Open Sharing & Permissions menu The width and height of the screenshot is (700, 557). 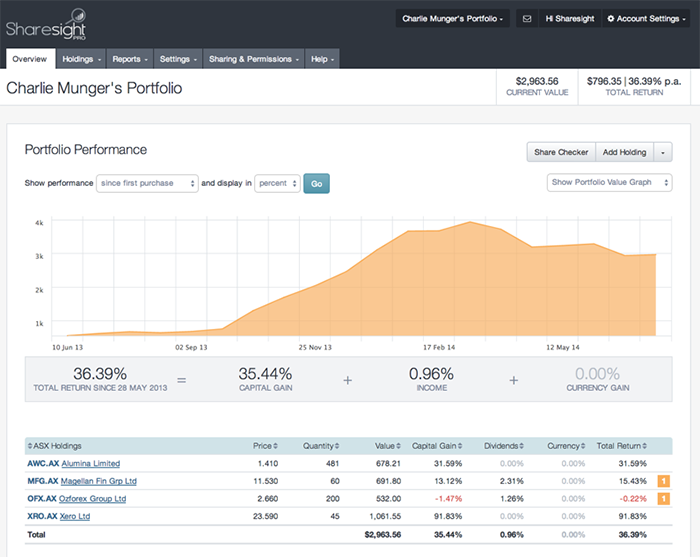click(254, 59)
